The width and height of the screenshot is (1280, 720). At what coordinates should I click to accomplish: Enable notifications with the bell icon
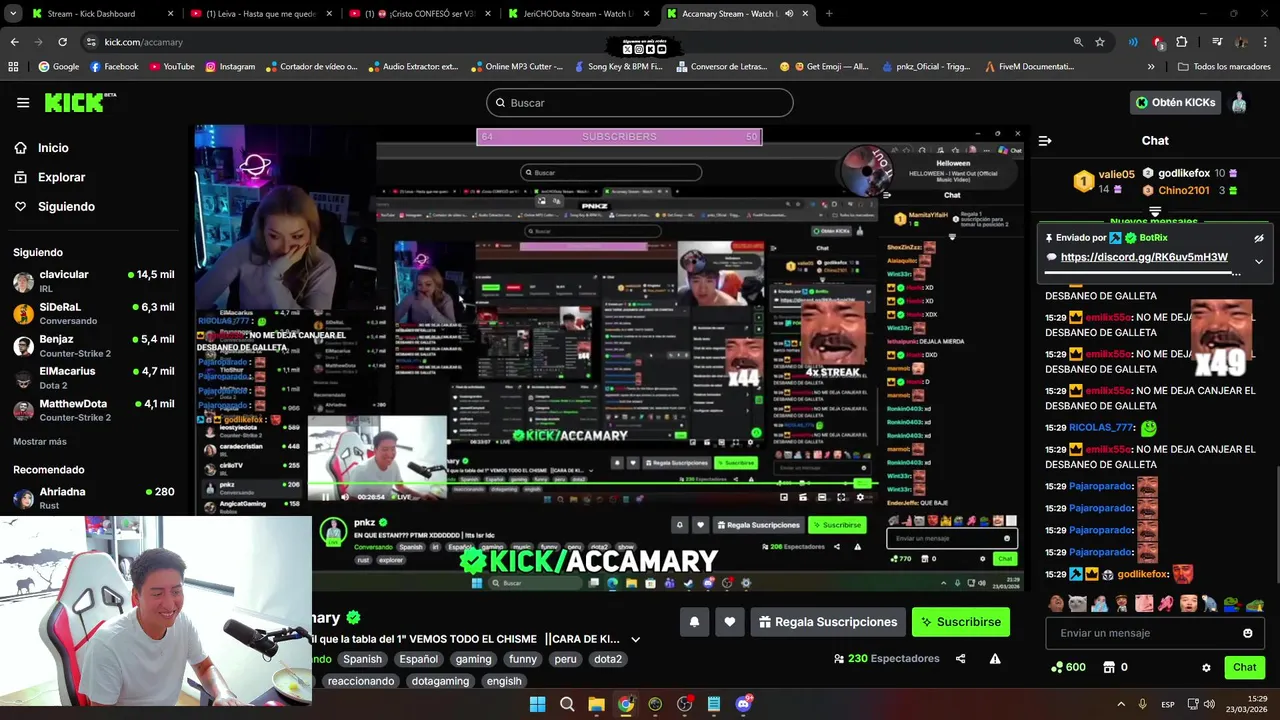pos(694,622)
